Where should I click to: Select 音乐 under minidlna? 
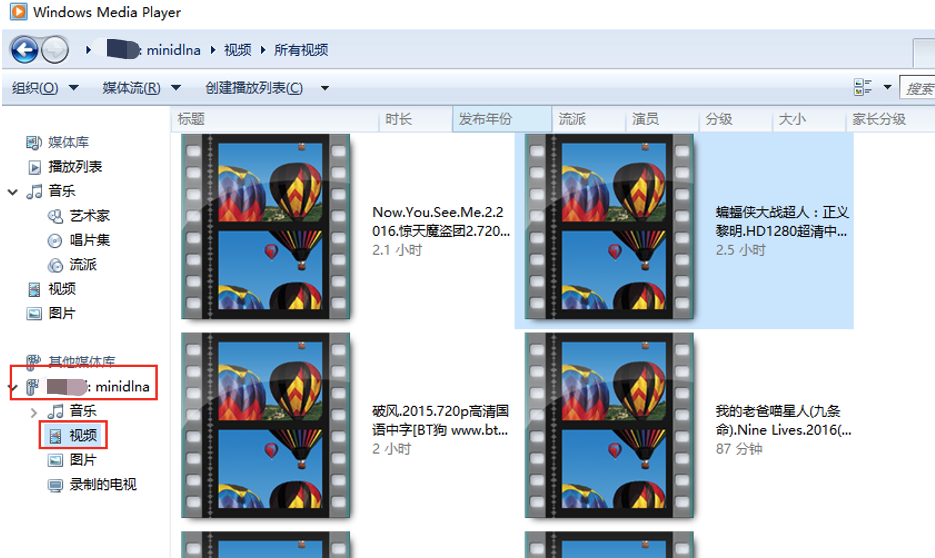pyautogui.click(x=83, y=411)
